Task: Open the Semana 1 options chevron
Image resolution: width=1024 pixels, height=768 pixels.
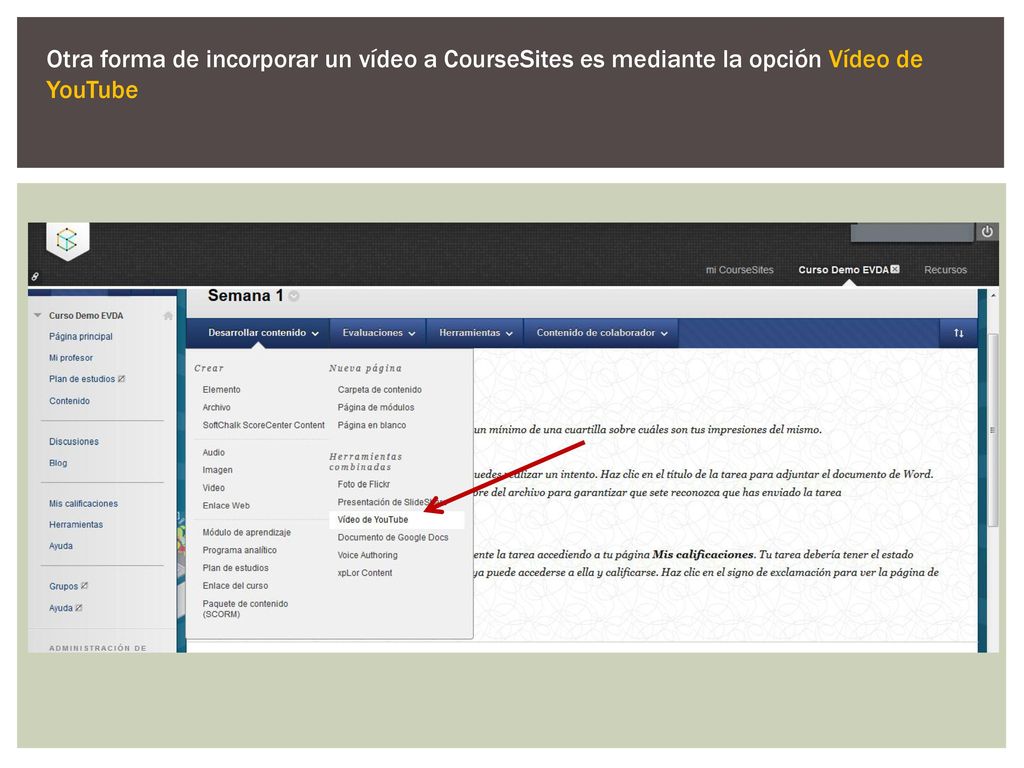Action: click(294, 296)
